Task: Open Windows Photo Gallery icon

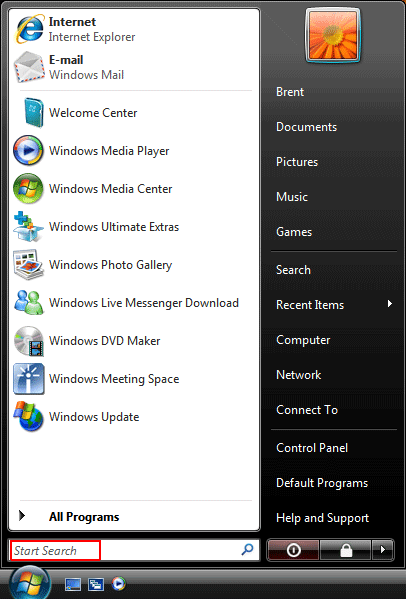Action: click(x=28, y=264)
